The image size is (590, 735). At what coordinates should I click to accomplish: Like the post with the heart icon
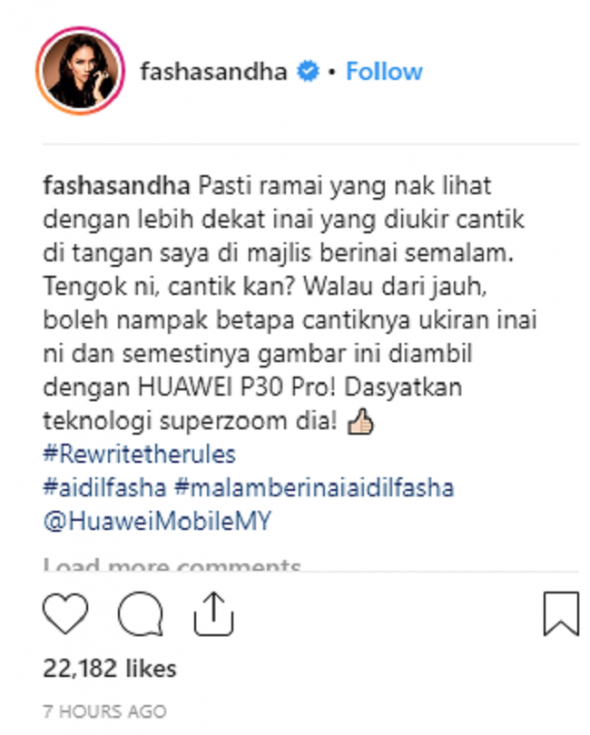point(66,613)
